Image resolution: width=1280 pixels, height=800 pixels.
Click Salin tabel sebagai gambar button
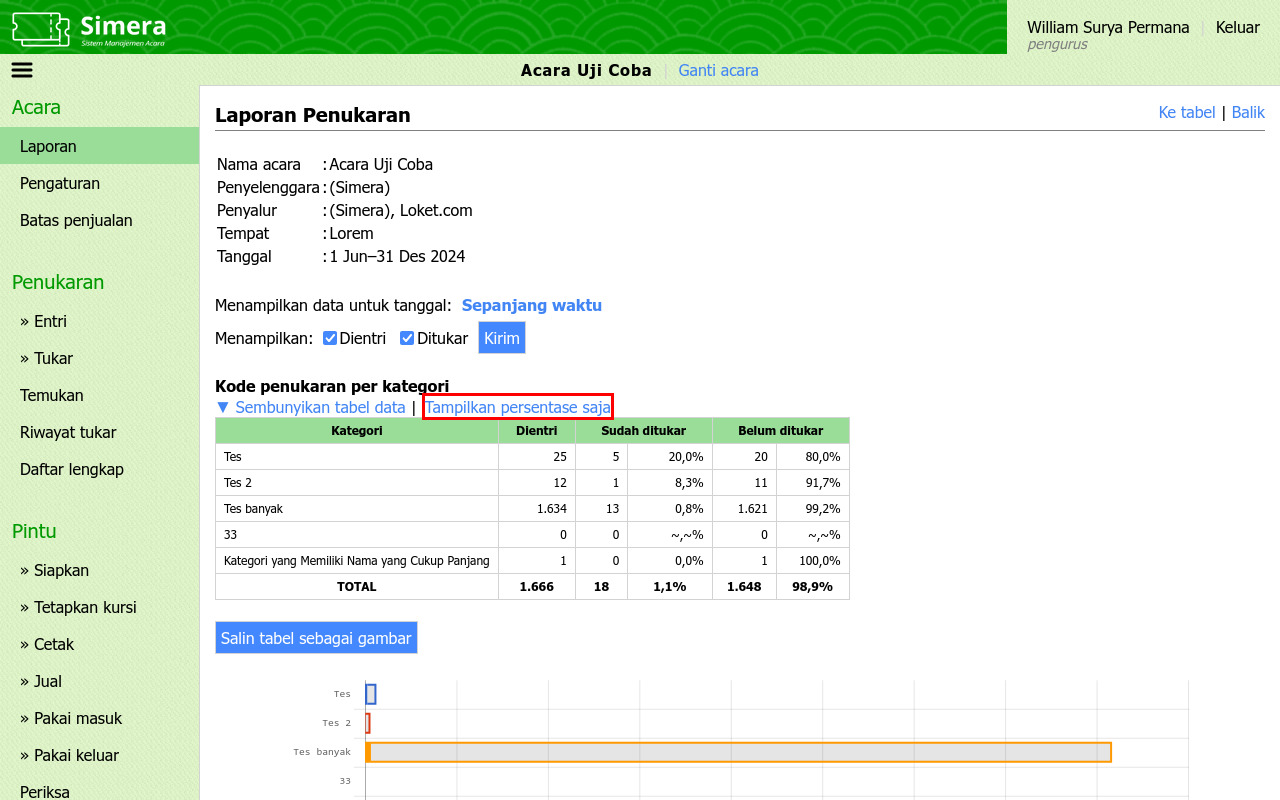(x=316, y=638)
